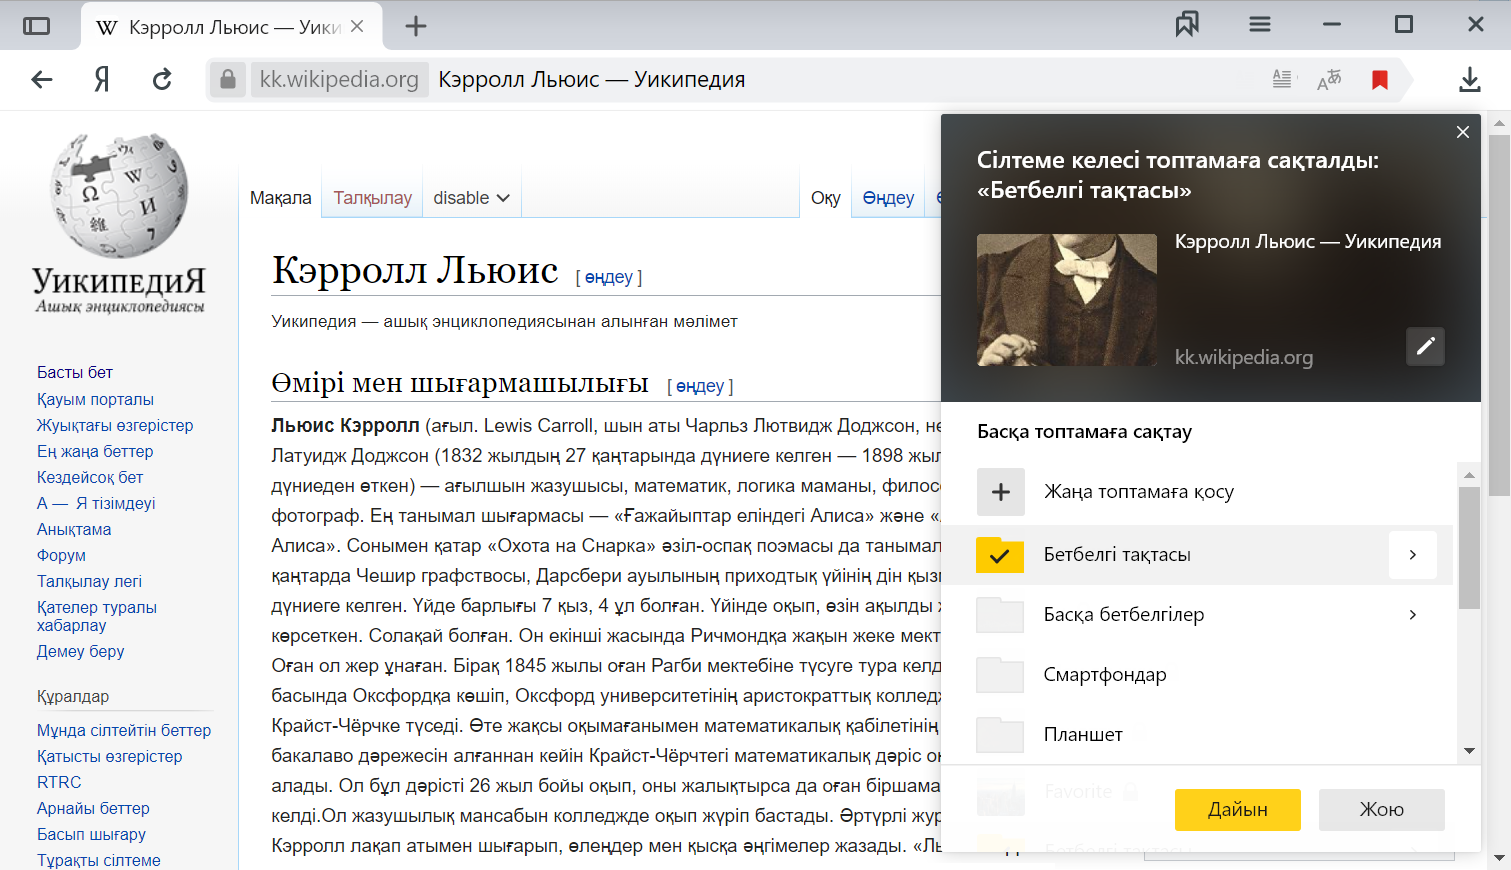Viewport: 1511px width, 870px height.
Task: Open the Анықтама link
Action: [x=74, y=529]
